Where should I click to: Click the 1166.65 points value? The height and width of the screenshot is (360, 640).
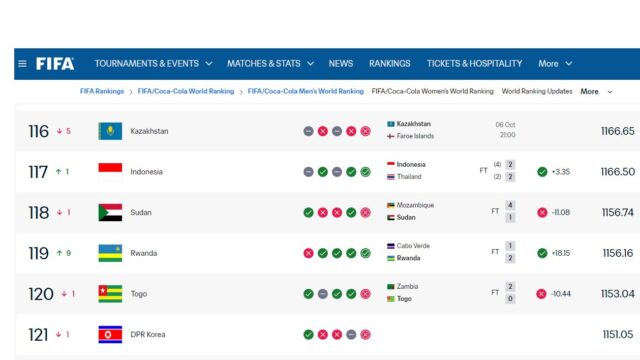(x=618, y=131)
